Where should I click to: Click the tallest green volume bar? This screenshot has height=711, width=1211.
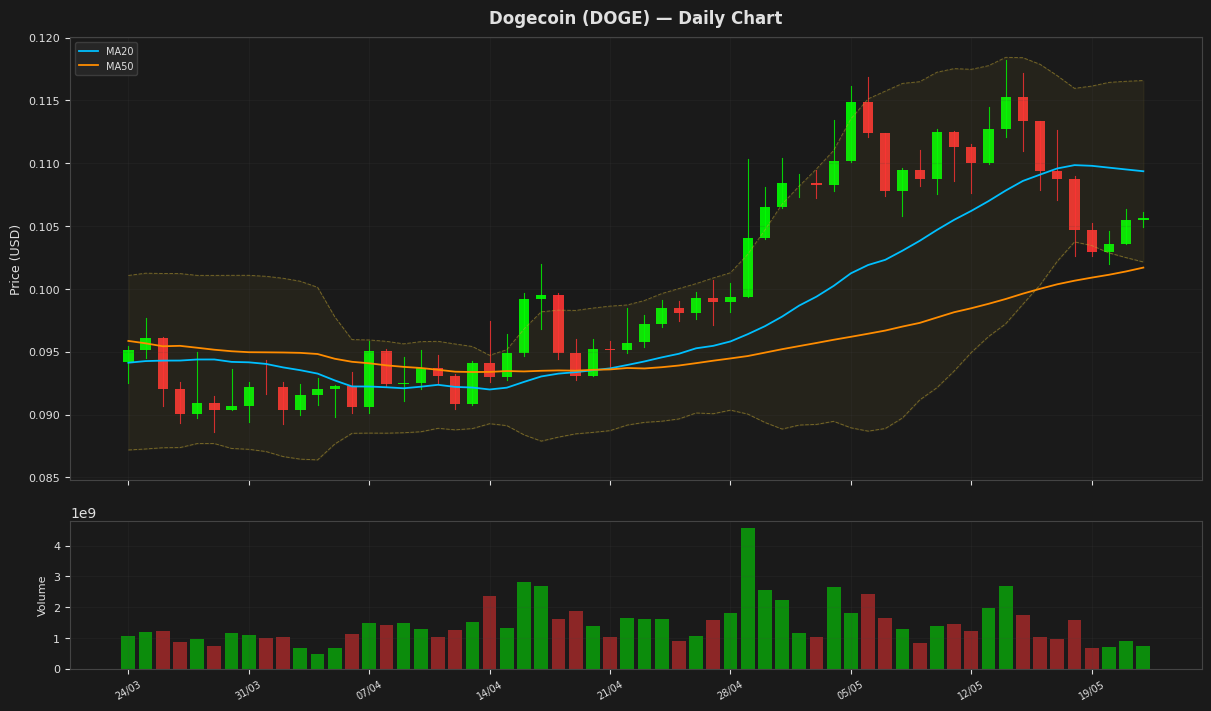(748, 598)
